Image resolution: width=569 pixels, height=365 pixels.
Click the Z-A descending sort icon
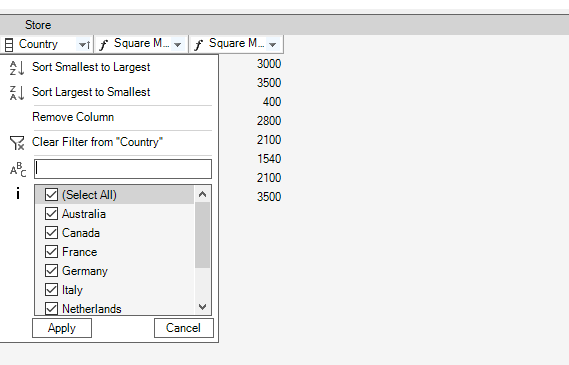(17, 93)
